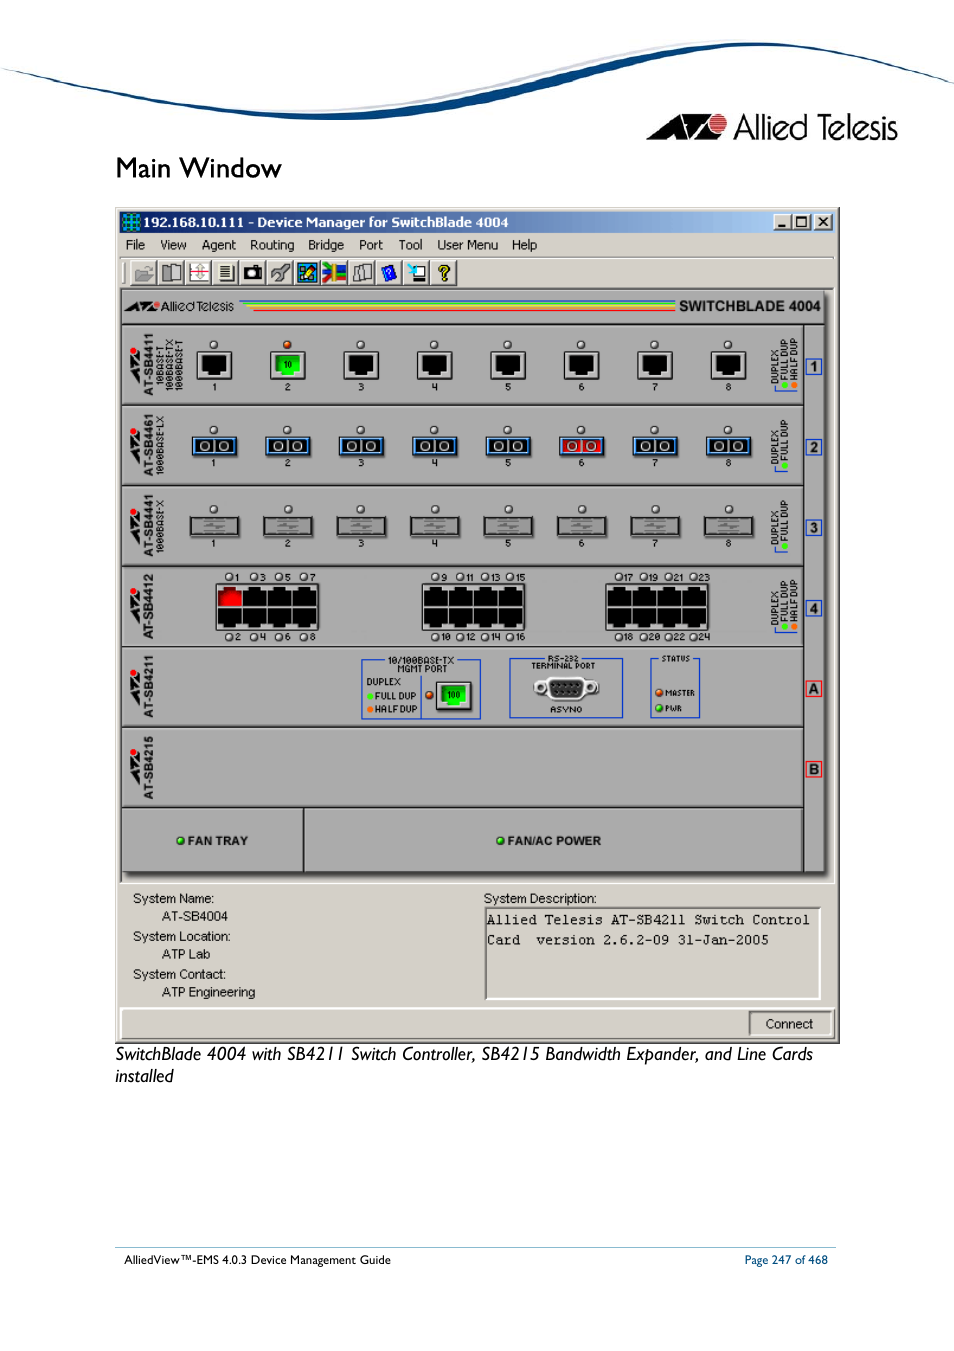The width and height of the screenshot is (954, 1351).
Task: Maximize the Device Manager window
Action: [x=802, y=222]
